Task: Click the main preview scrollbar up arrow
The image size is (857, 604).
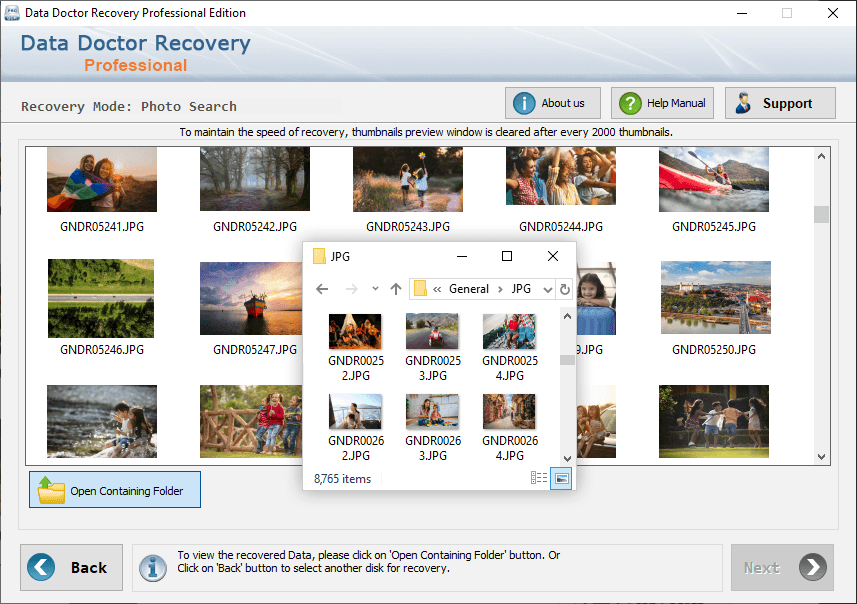Action: (x=821, y=156)
